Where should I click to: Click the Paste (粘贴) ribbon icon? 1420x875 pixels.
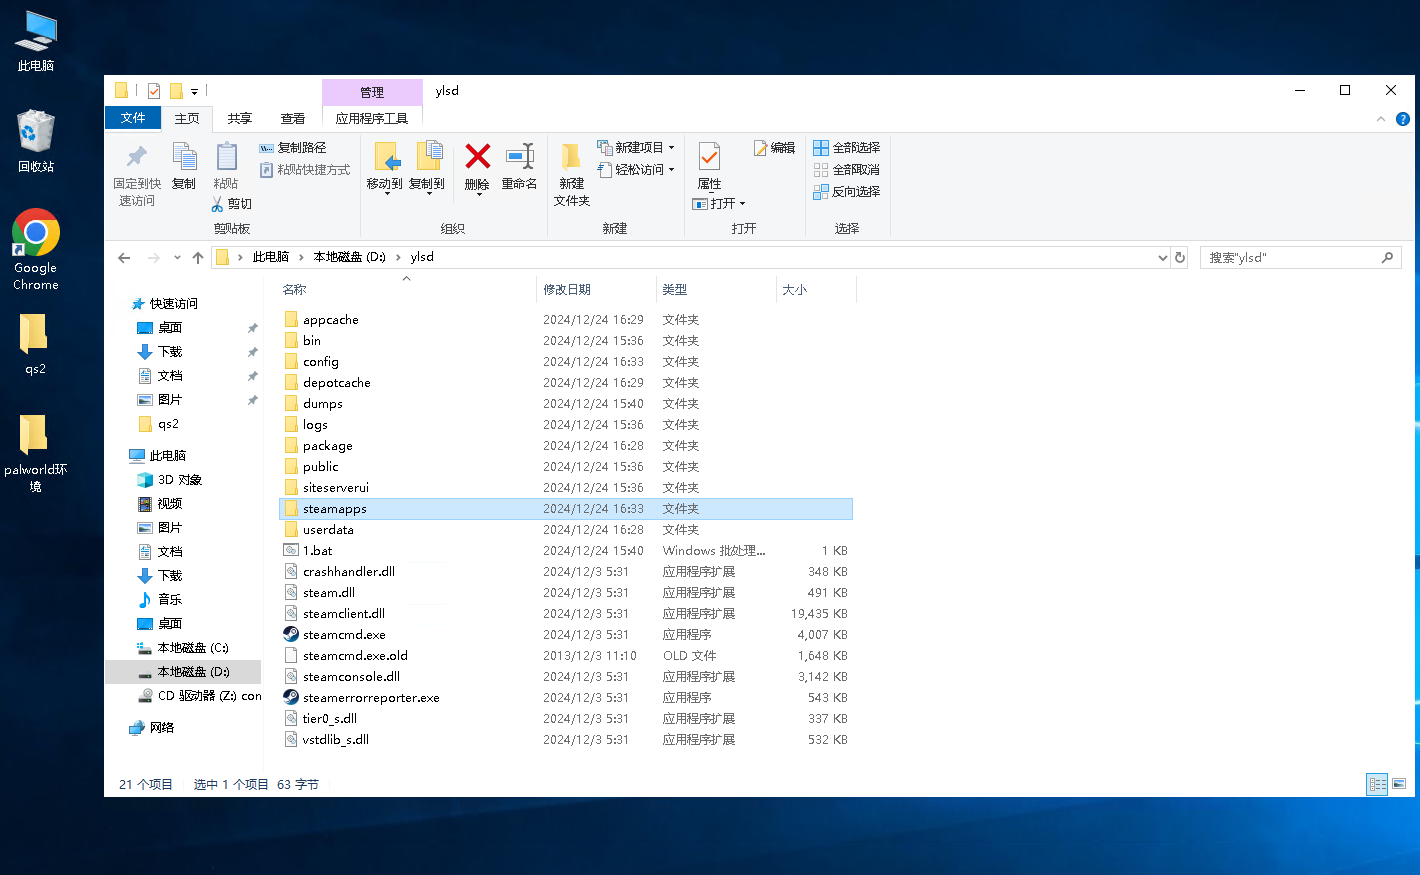226,156
